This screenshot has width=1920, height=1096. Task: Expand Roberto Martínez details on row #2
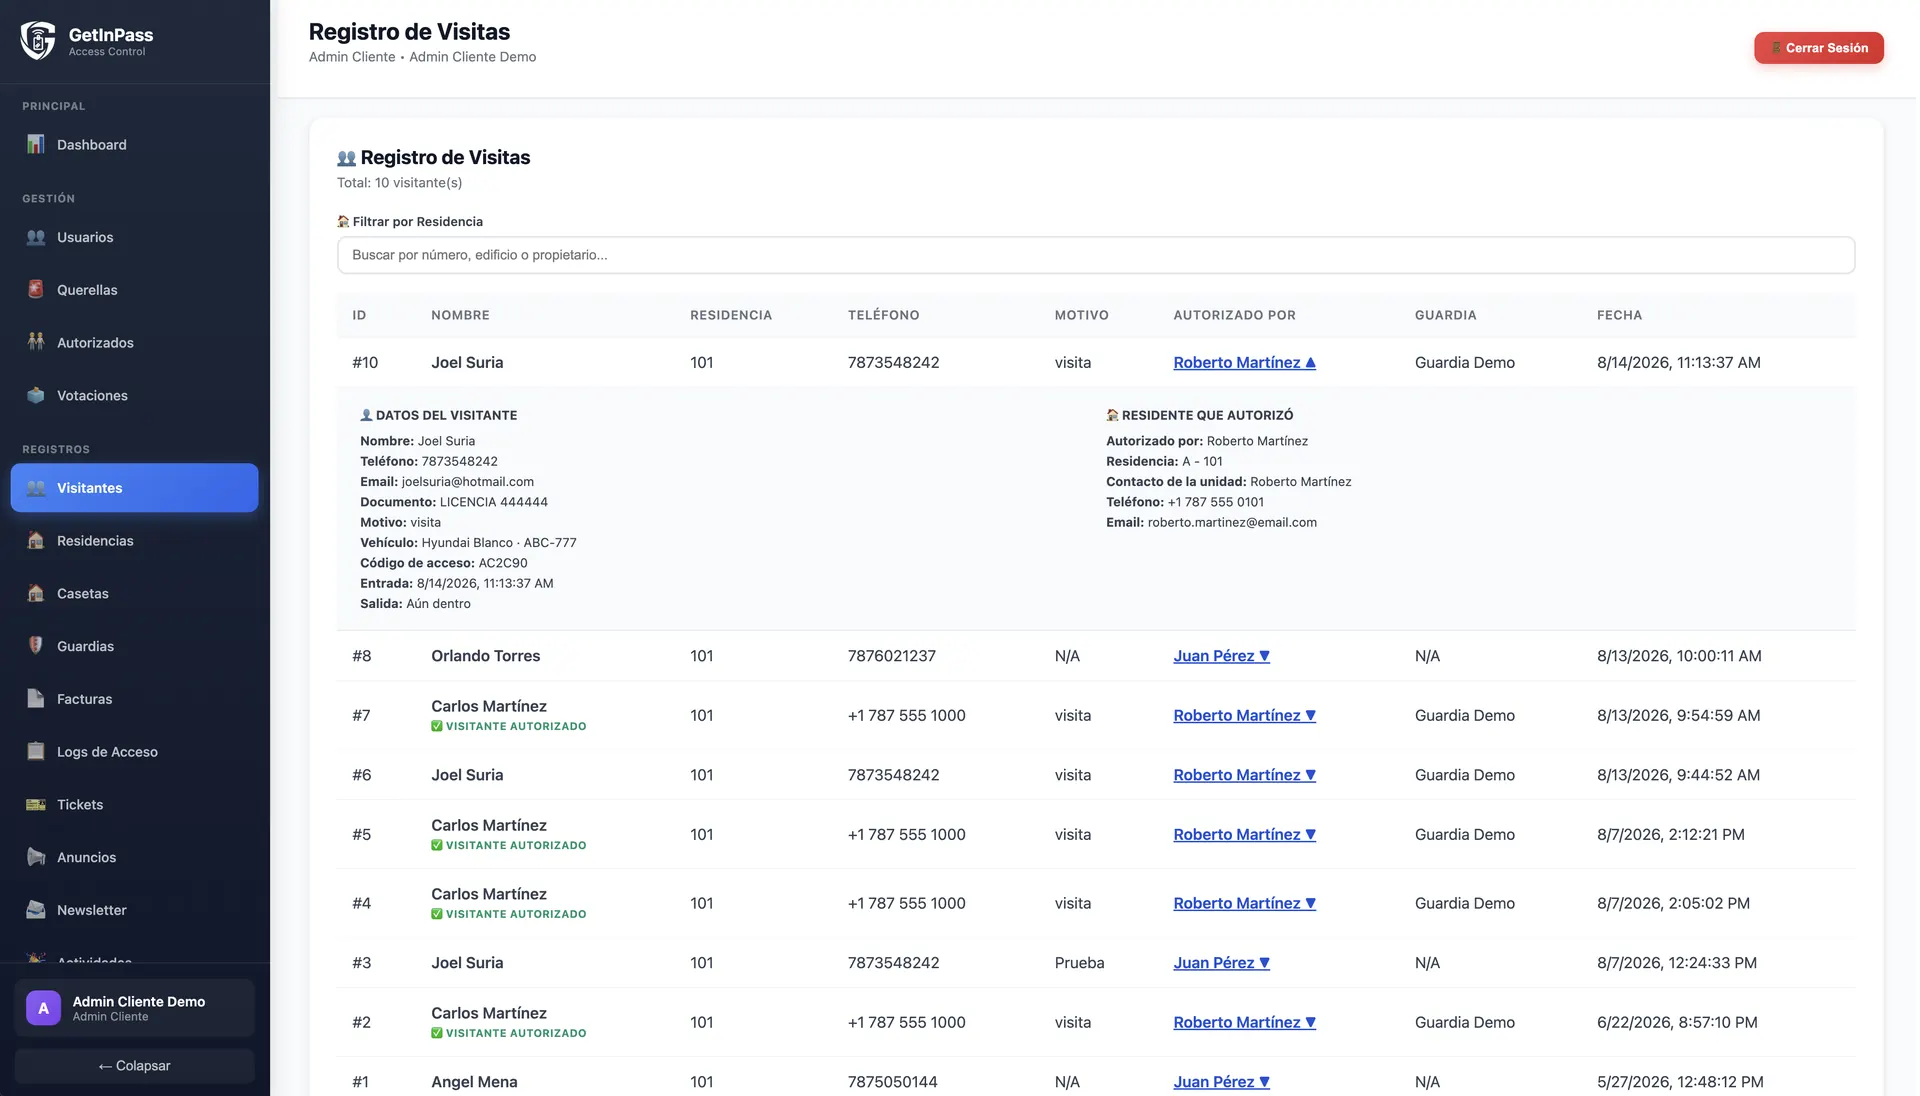[1244, 1022]
